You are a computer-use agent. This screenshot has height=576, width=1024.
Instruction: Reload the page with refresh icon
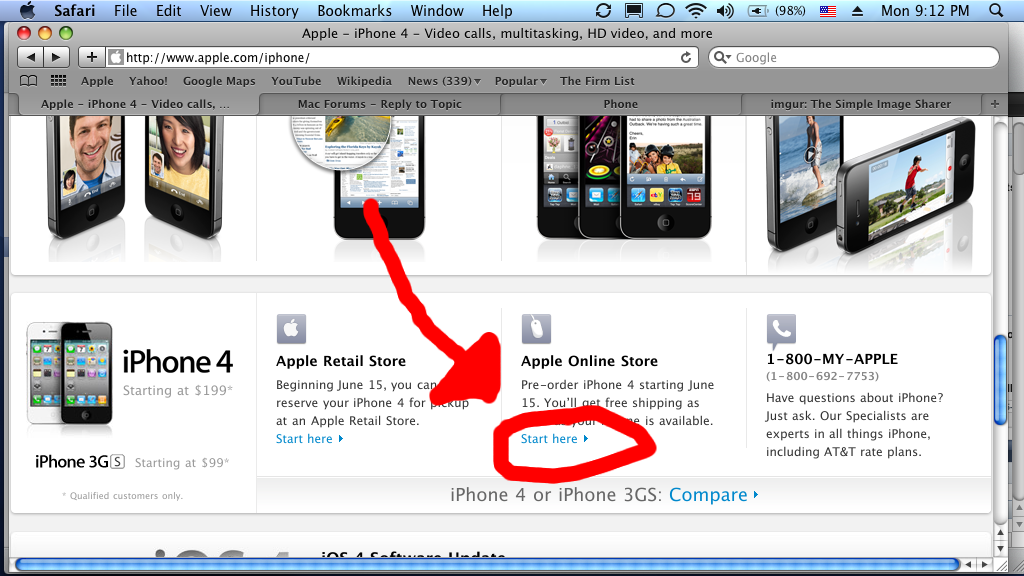tap(686, 57)
